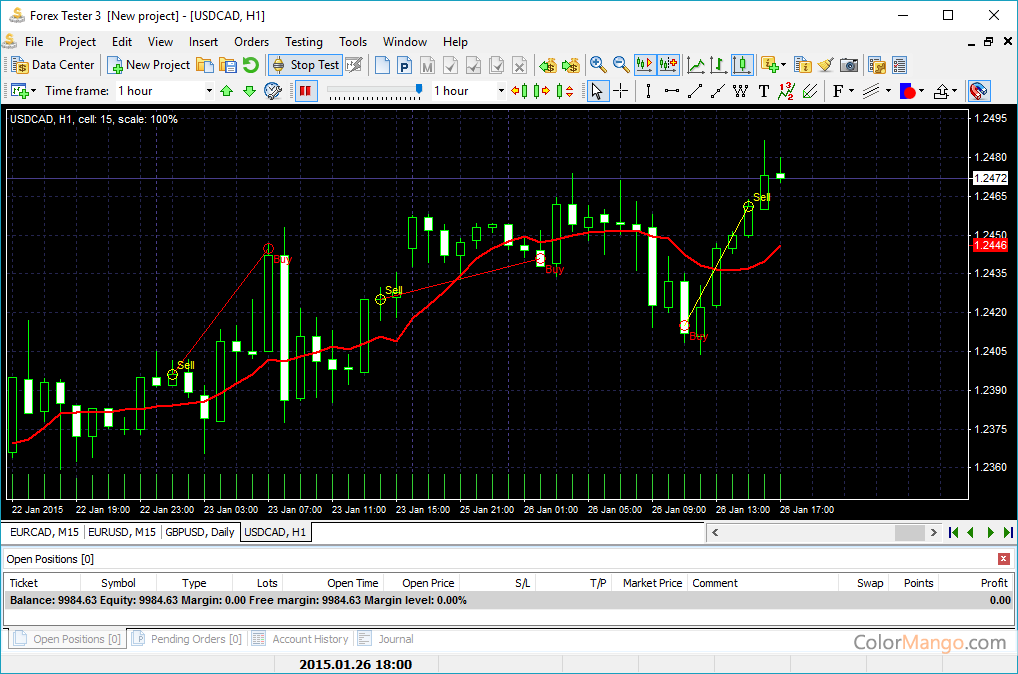Switch to the EURCAD, M15 chart tab
Viewport: 1018px width, 674px height.
click(x=44, y=532)
